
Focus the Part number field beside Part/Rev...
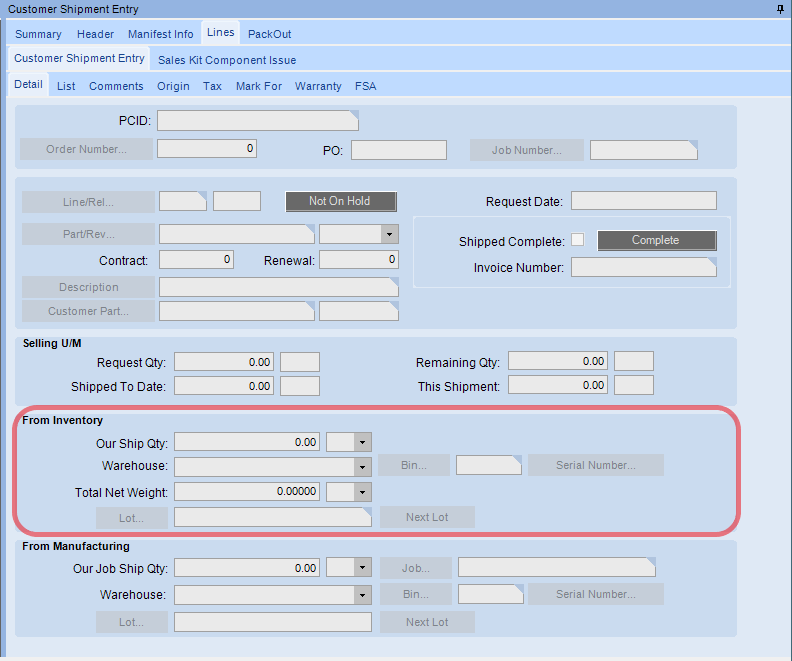pyautogui.click(x=237, y=234)
